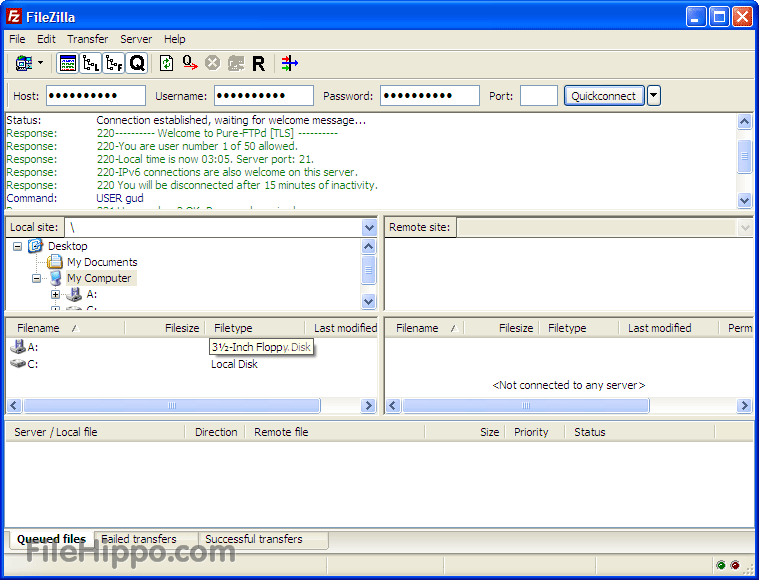Click the Quickconnect button
This screenshot has width=759, height=580.
coord(603,96)
